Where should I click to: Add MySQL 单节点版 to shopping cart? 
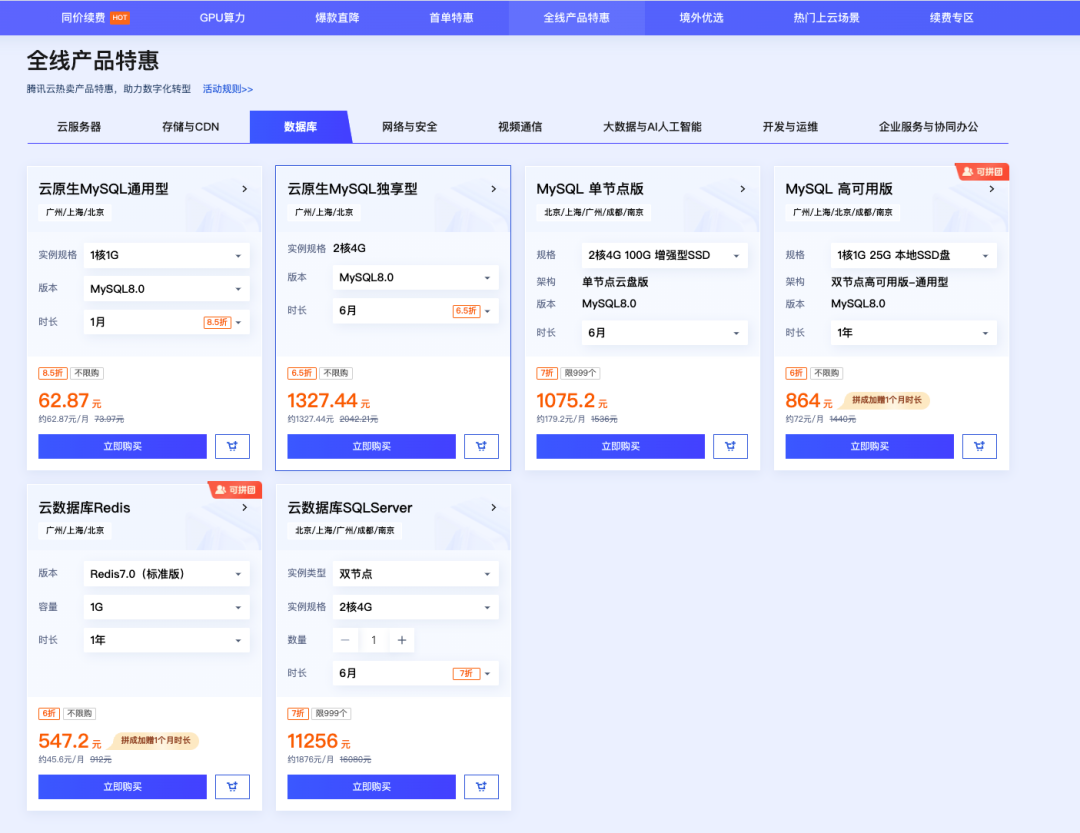[730, 446]
